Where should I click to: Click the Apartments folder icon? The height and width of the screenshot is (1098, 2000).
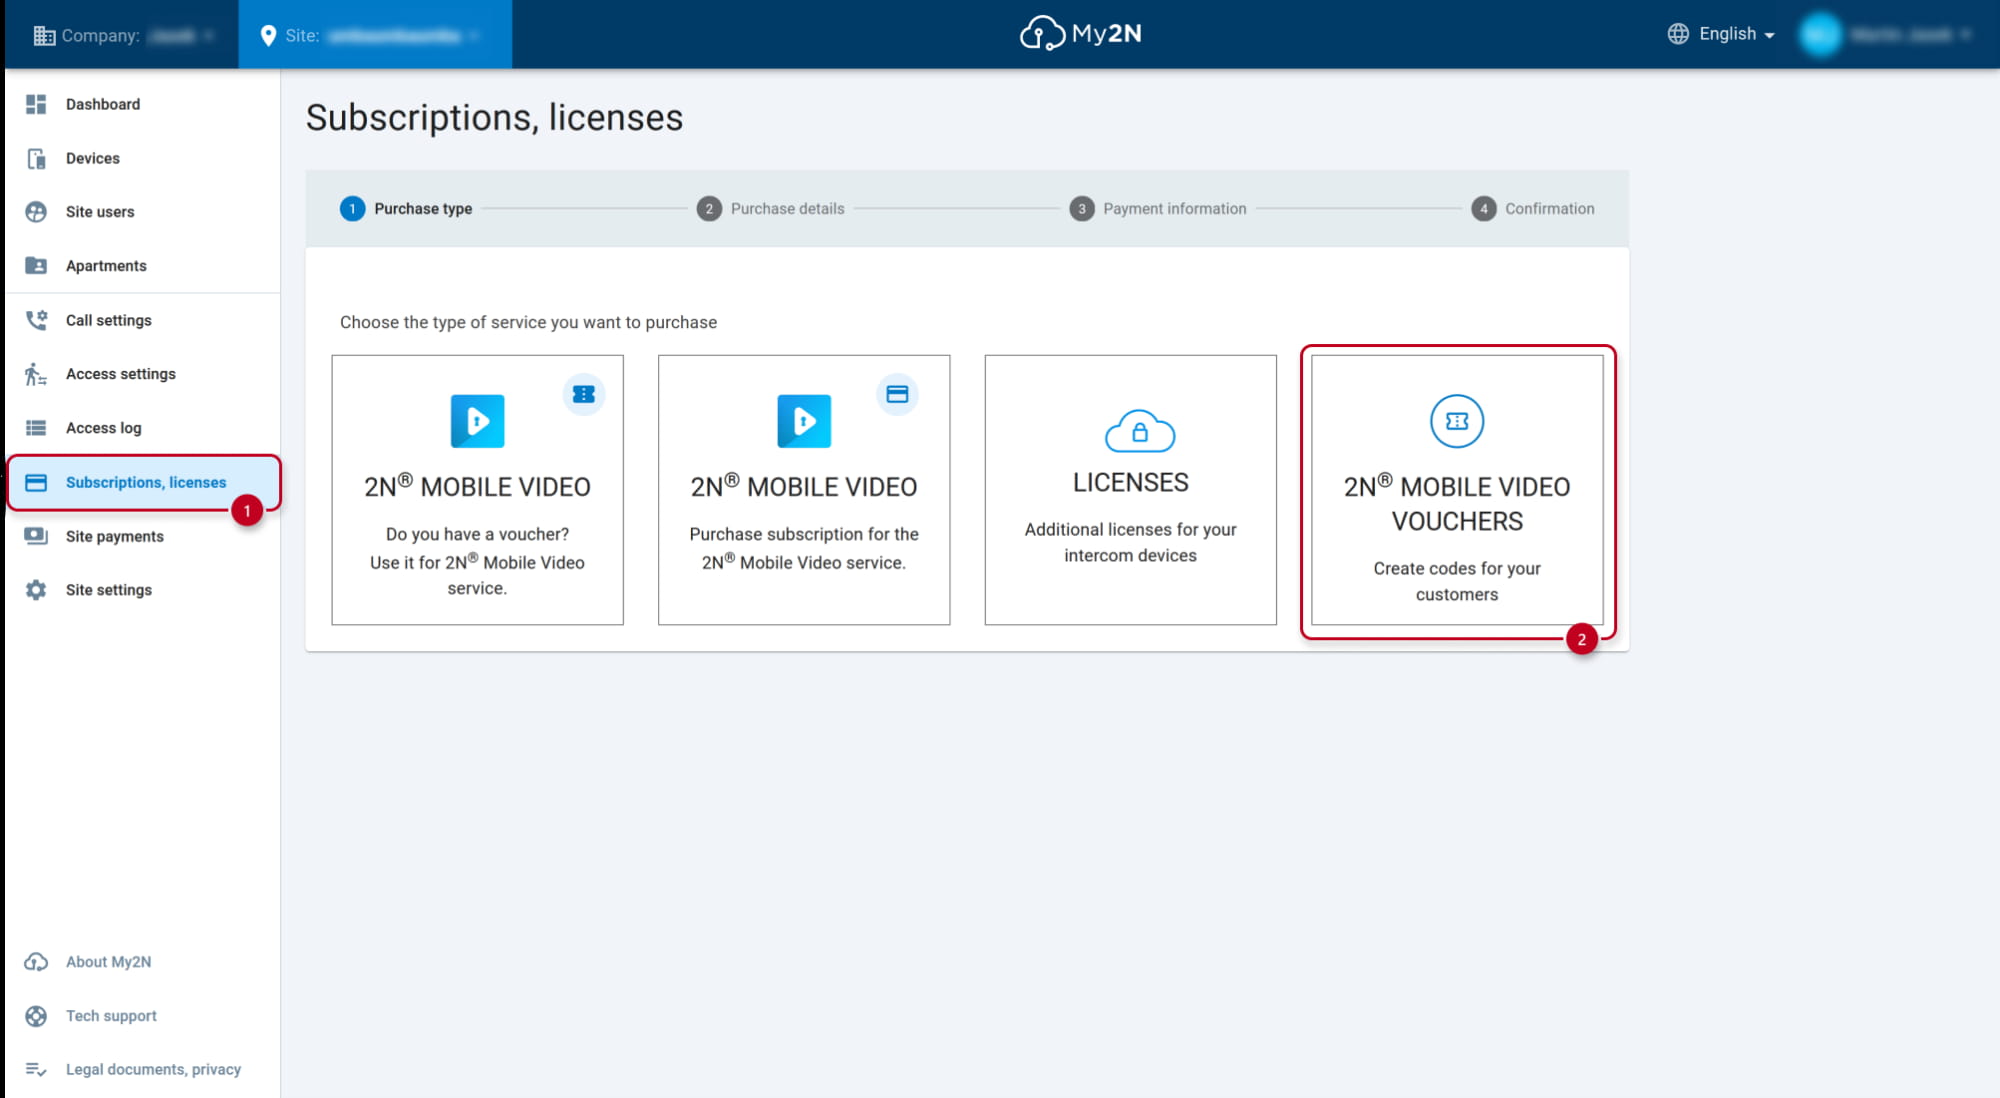pos(36,266)
